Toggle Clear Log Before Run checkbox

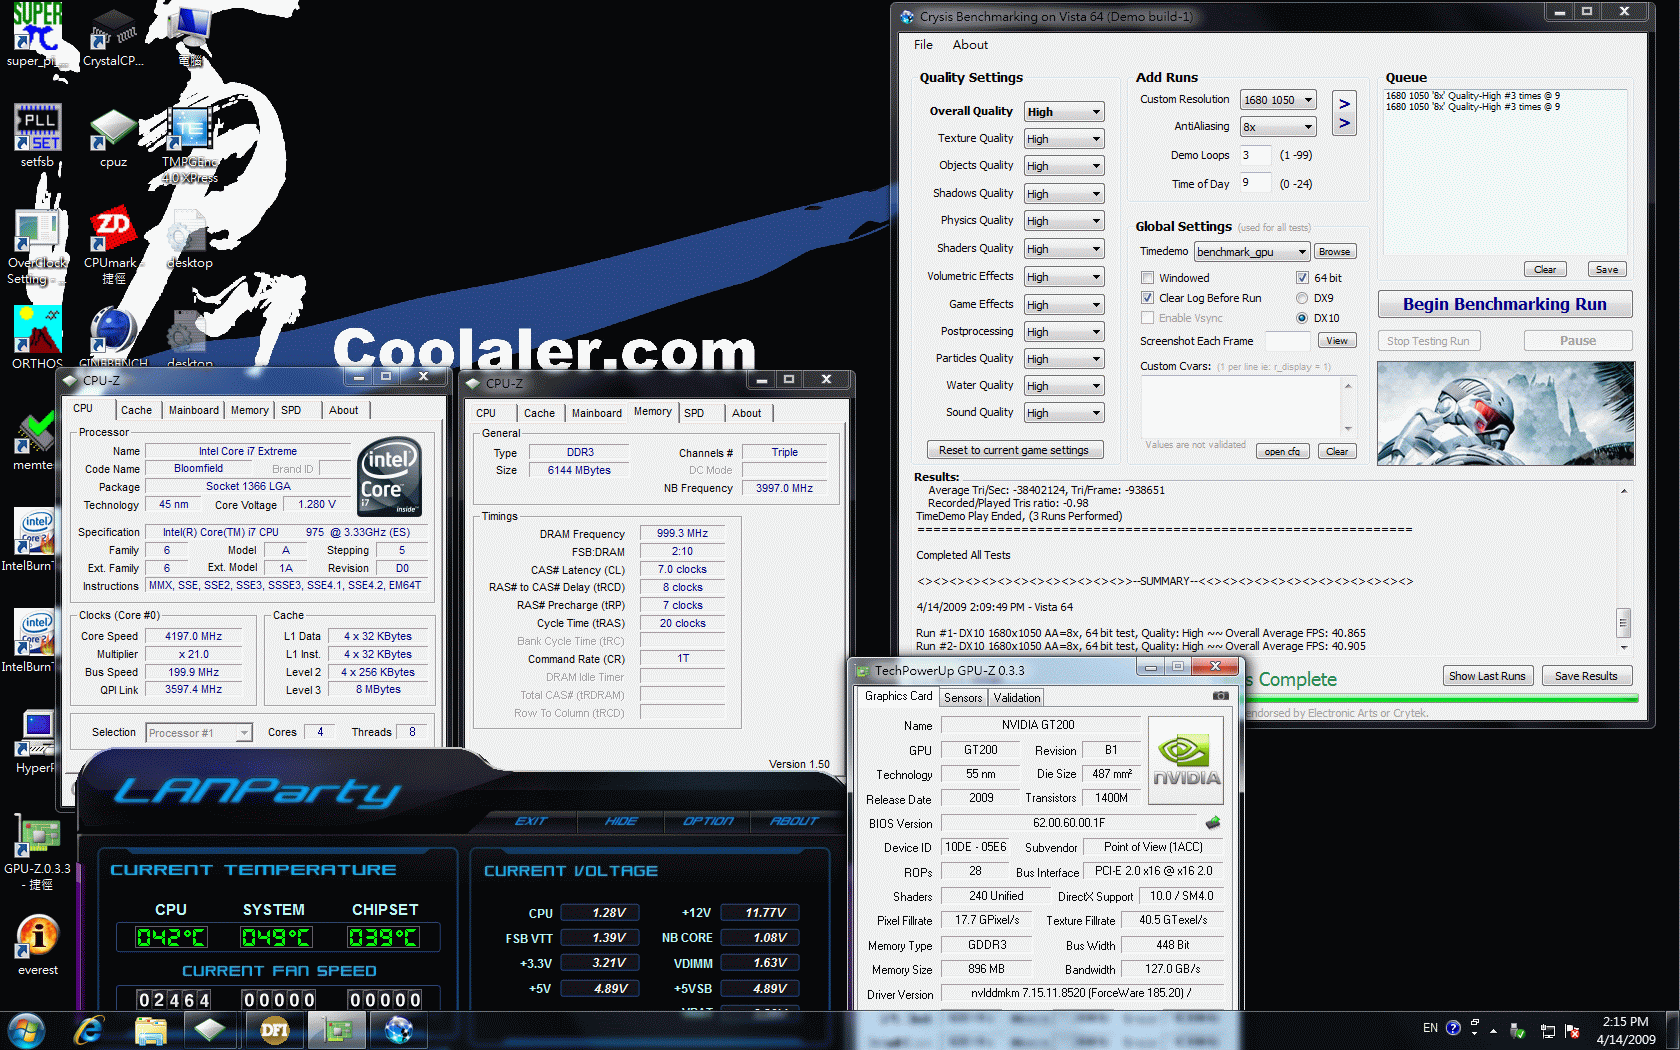[x=1148, y=298]
